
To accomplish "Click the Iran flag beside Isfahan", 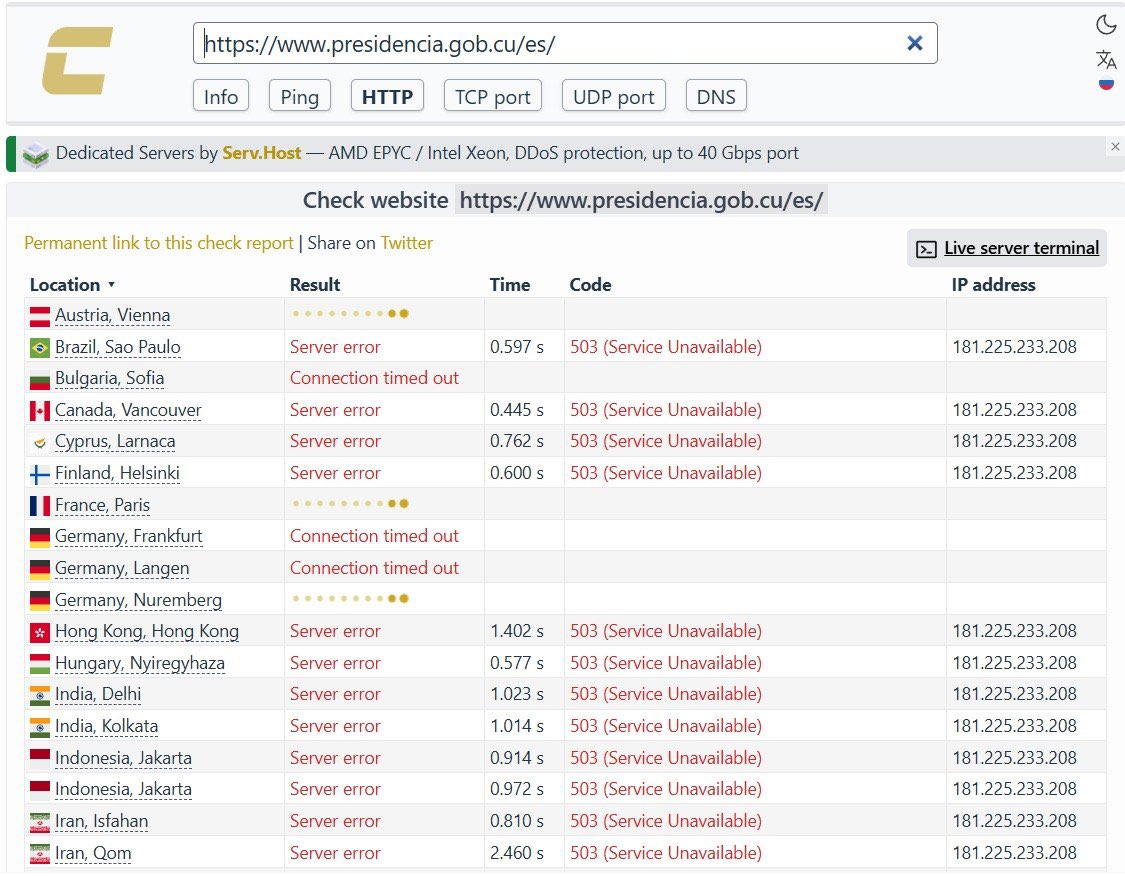I will coord(39,822).
